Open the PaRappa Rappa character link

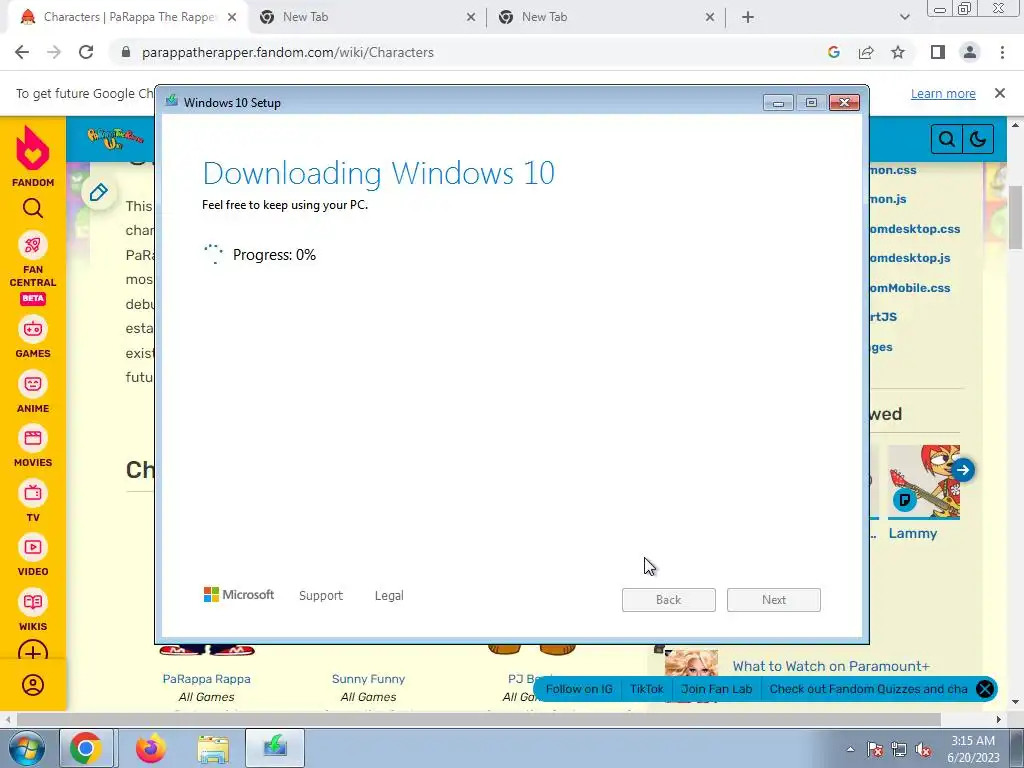[206, 679]
